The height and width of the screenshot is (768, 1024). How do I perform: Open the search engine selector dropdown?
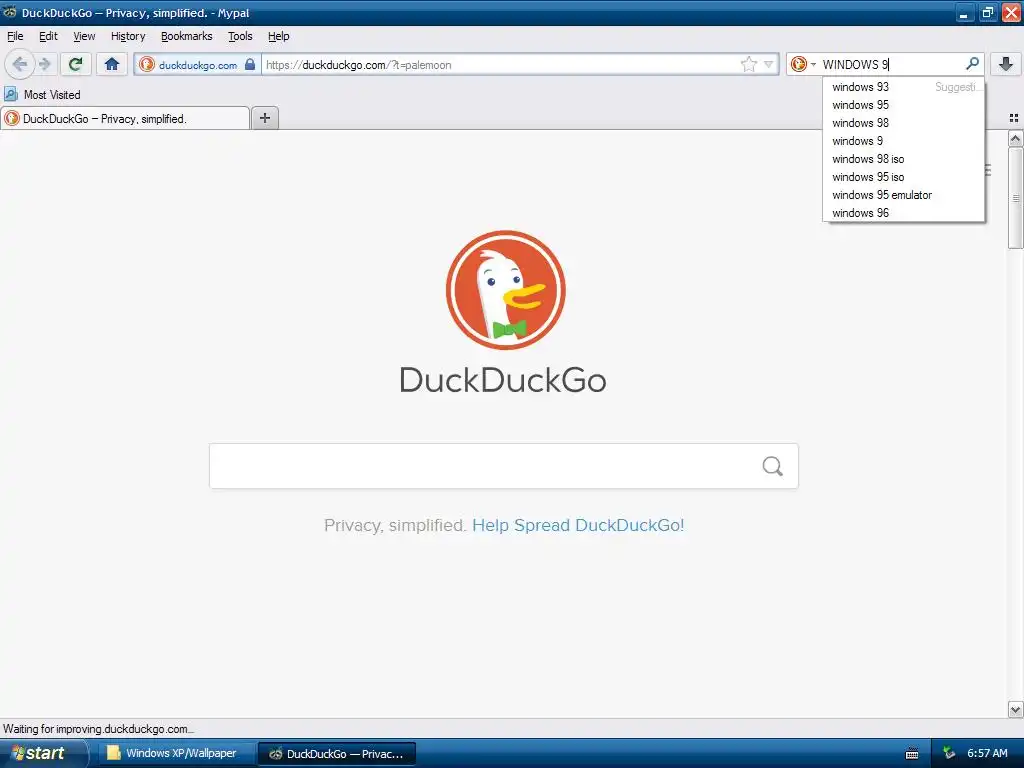[803, 64]
